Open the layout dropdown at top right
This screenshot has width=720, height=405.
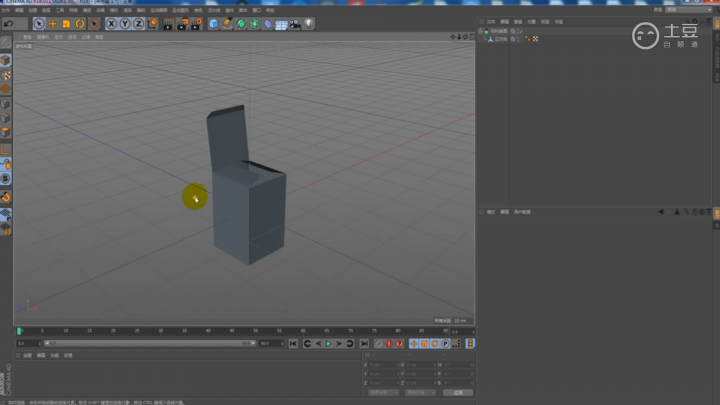coord(690,10)
